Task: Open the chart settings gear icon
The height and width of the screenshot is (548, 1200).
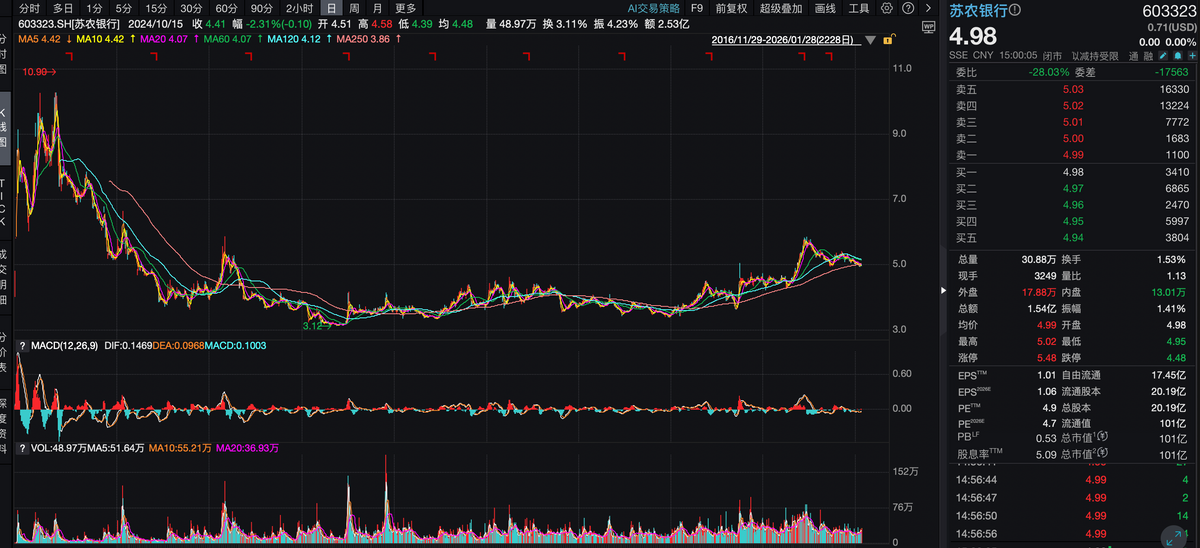Action: click(887, 8)
